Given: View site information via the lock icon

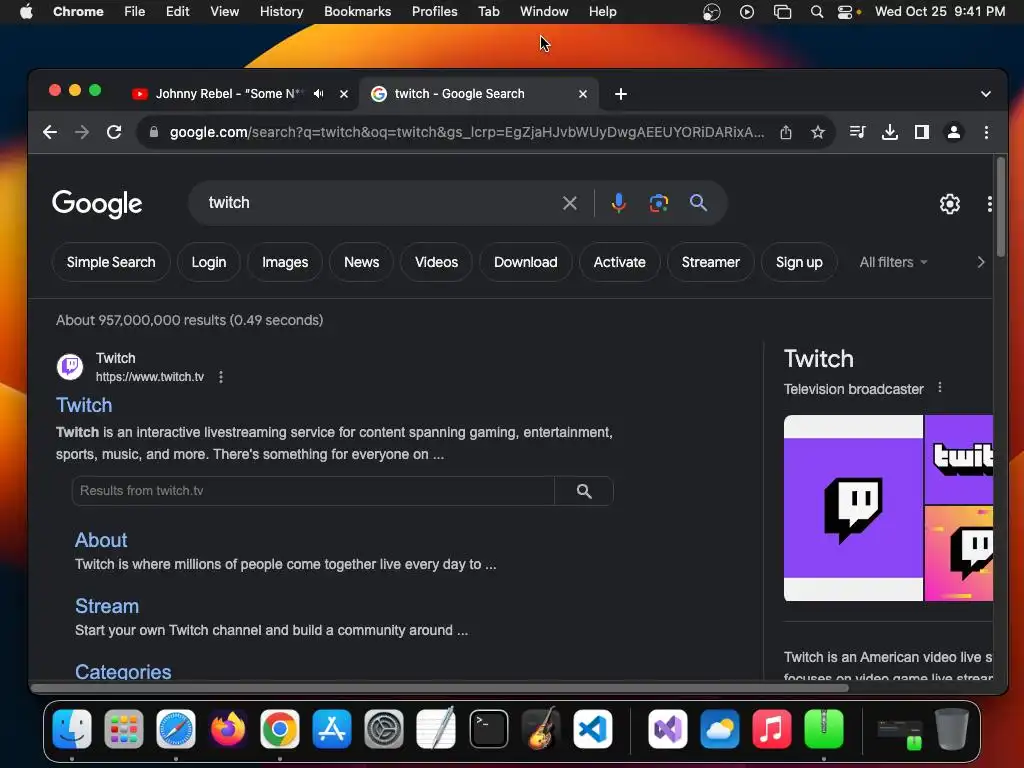Looking at the screenshot, I should tap(153, 132).
